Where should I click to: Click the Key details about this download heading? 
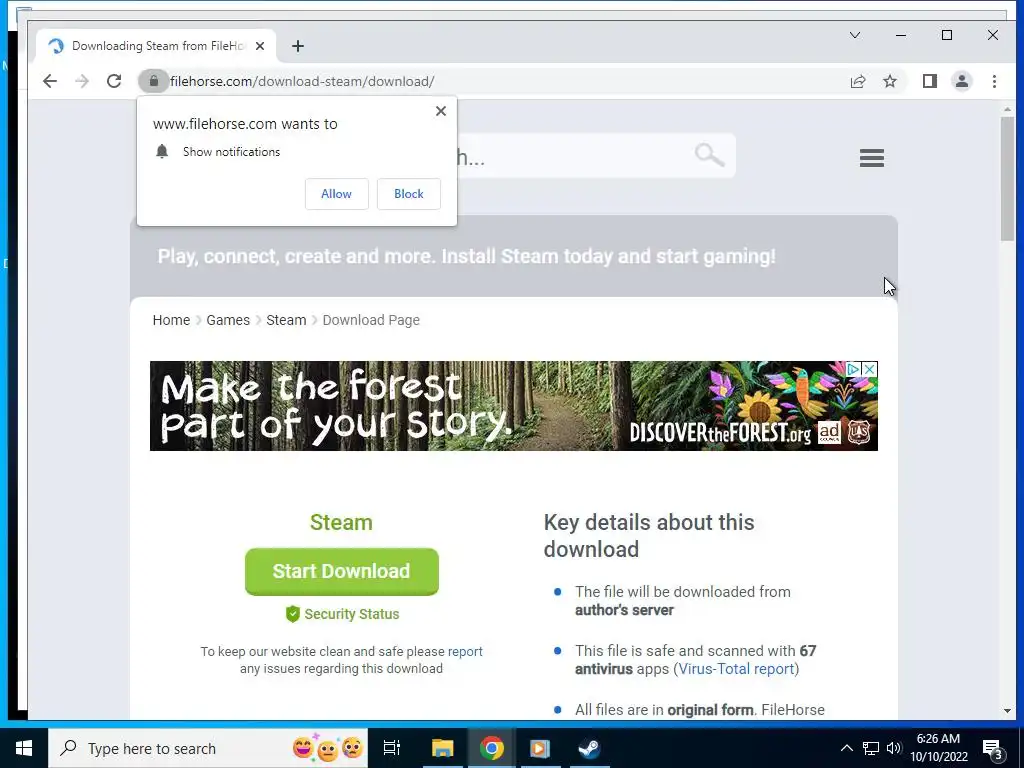(648, 536)
